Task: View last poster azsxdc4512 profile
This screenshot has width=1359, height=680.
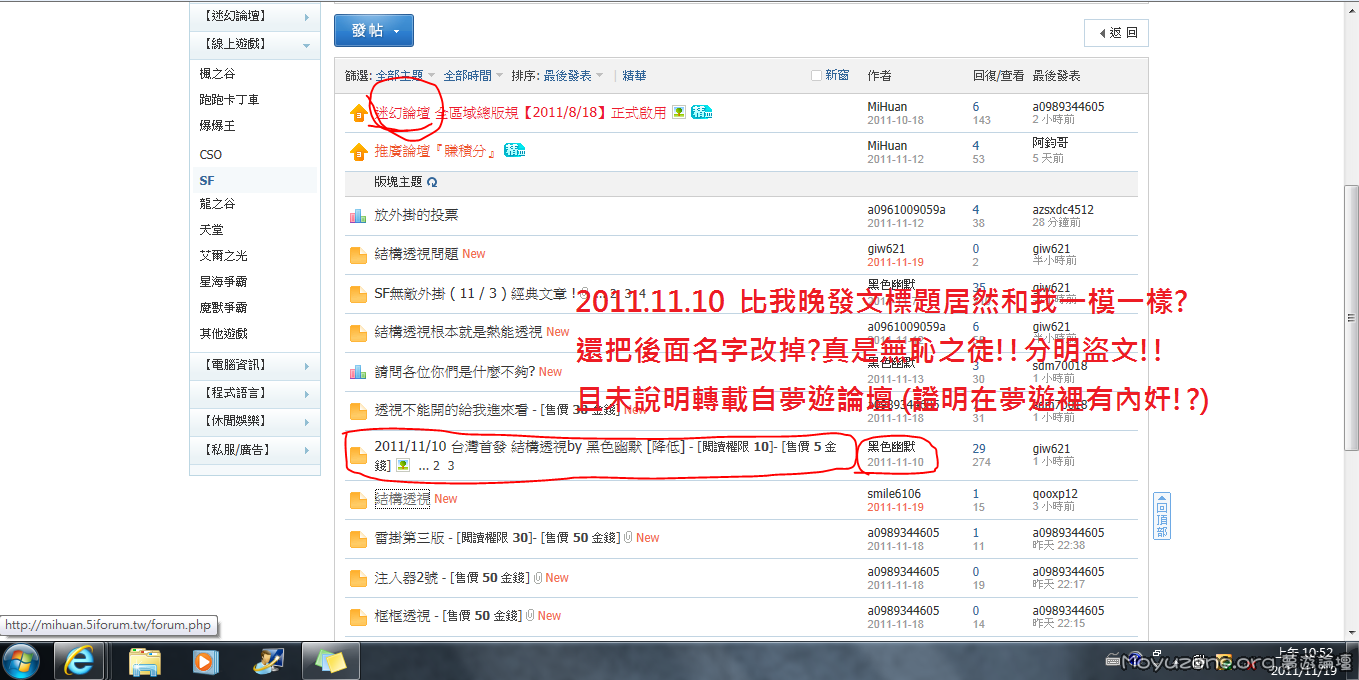Action: point(1063,210)
